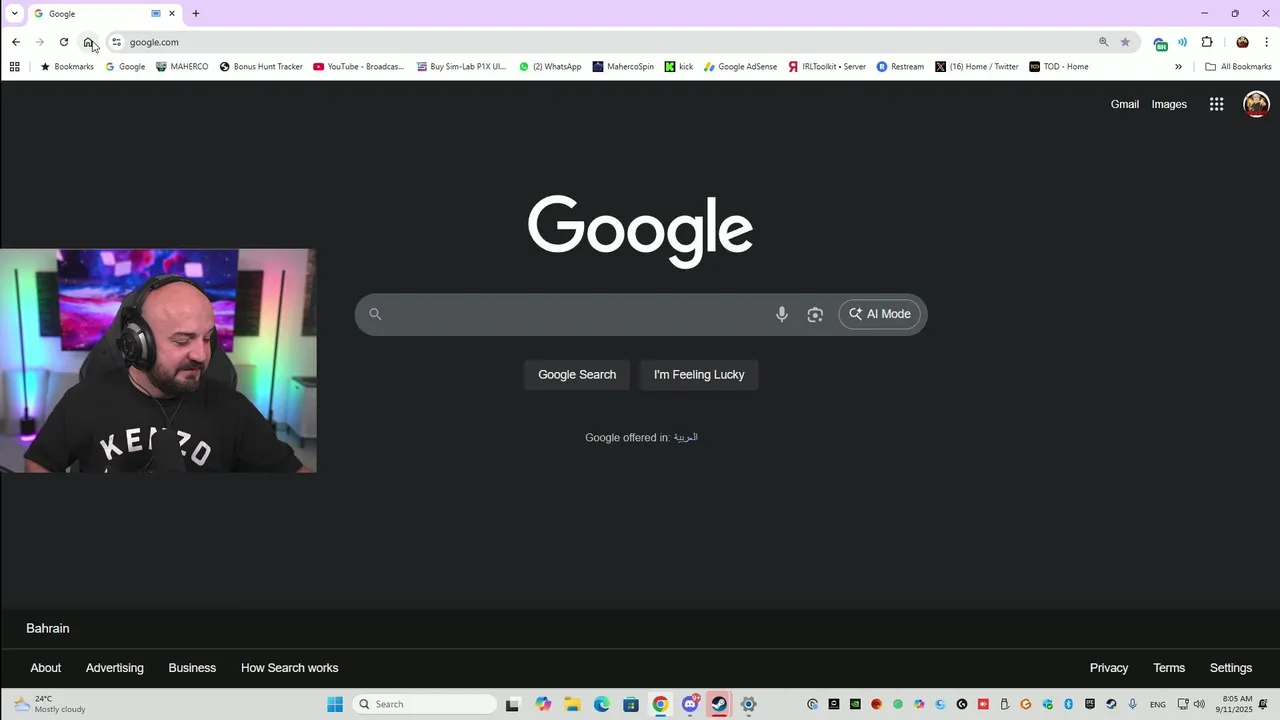The image size is (1280, 720).
Task: Open the Restream bookmark
Action: (x=900, y=67)
